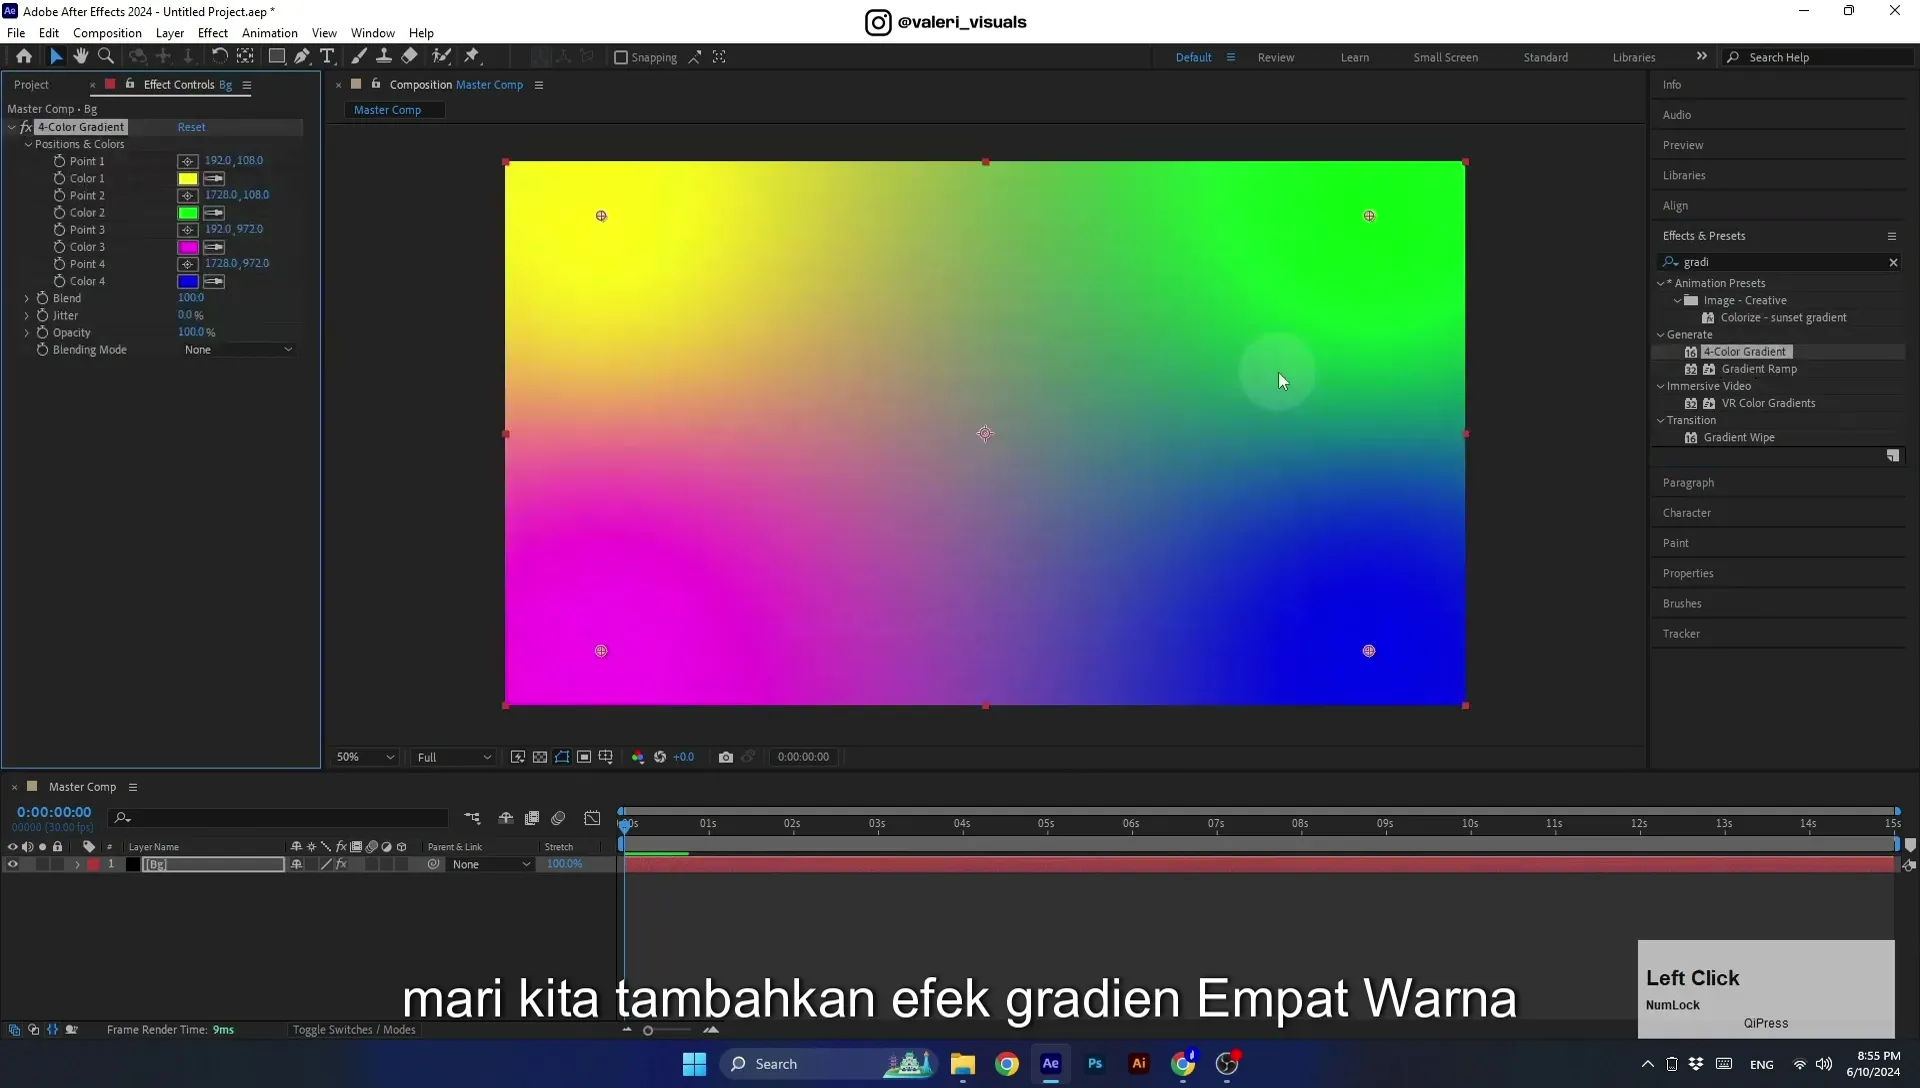Select the Brush tool

359,57
